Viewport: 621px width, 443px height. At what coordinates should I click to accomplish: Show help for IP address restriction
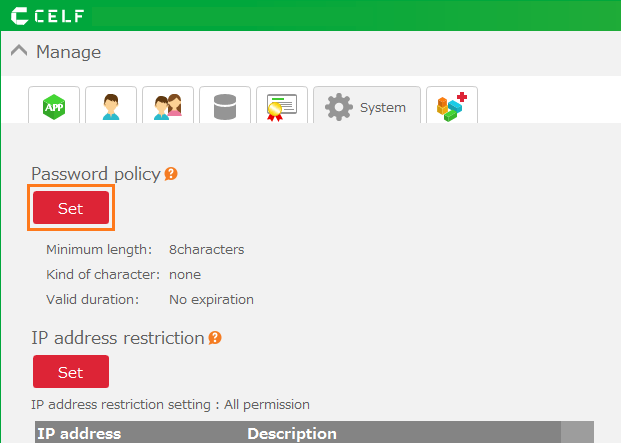(x=215, y=338)
